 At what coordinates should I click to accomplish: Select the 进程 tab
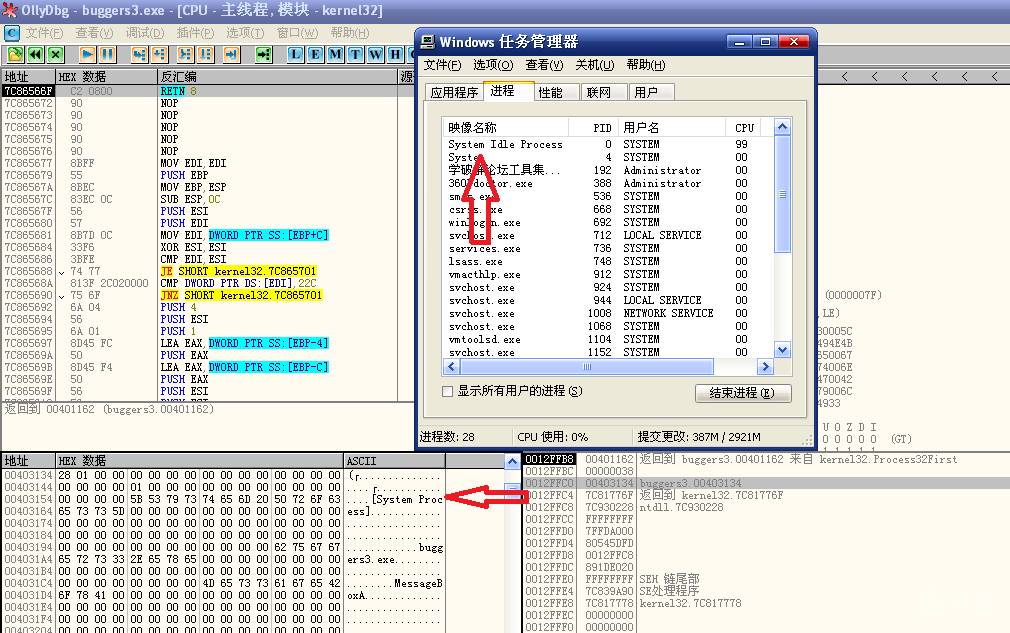coord(509,91)
